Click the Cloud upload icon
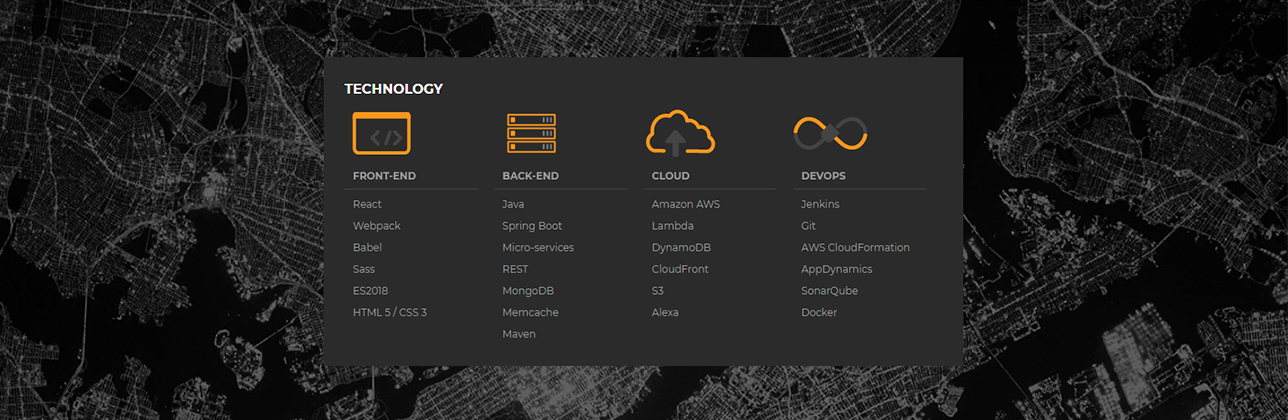 (x=680, y=133)
